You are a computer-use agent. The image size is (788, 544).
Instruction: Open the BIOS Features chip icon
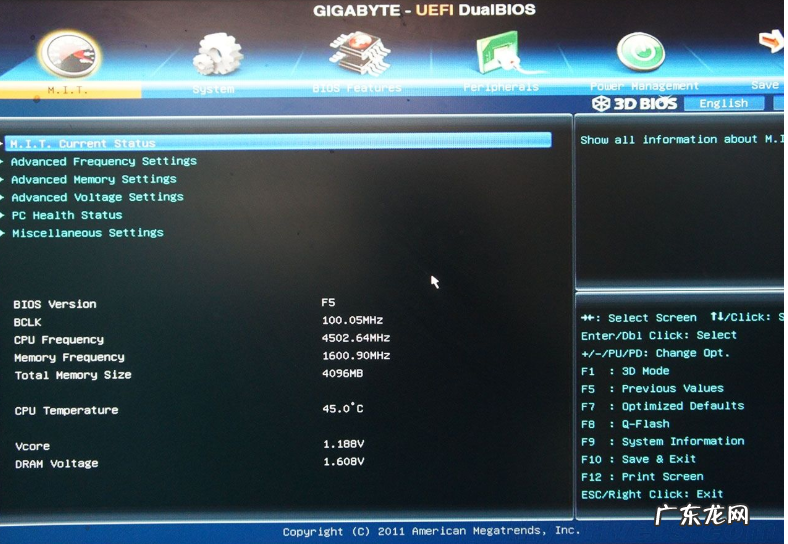(360, 52)
